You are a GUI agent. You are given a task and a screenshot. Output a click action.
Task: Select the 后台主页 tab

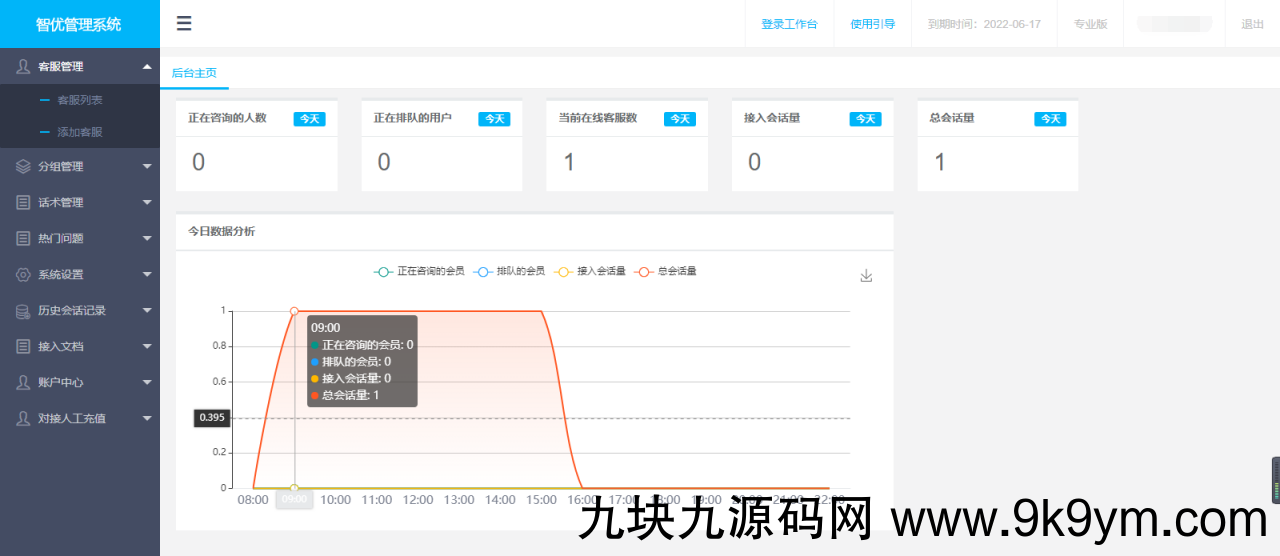[194, 73]
